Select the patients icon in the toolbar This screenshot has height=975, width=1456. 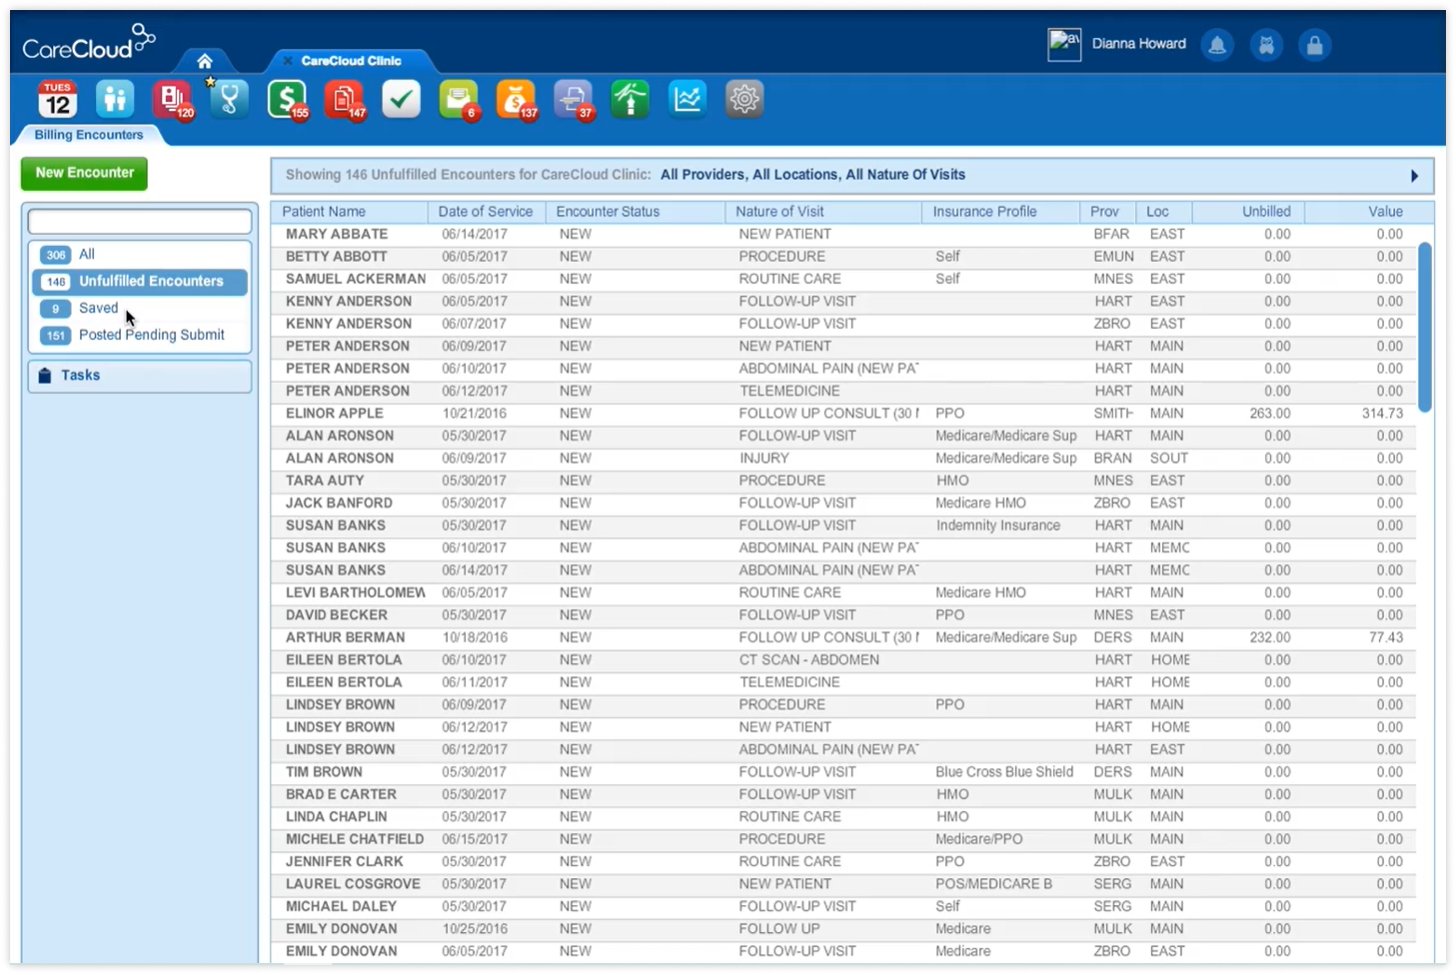pyautogui.click(x=114, y=99)
